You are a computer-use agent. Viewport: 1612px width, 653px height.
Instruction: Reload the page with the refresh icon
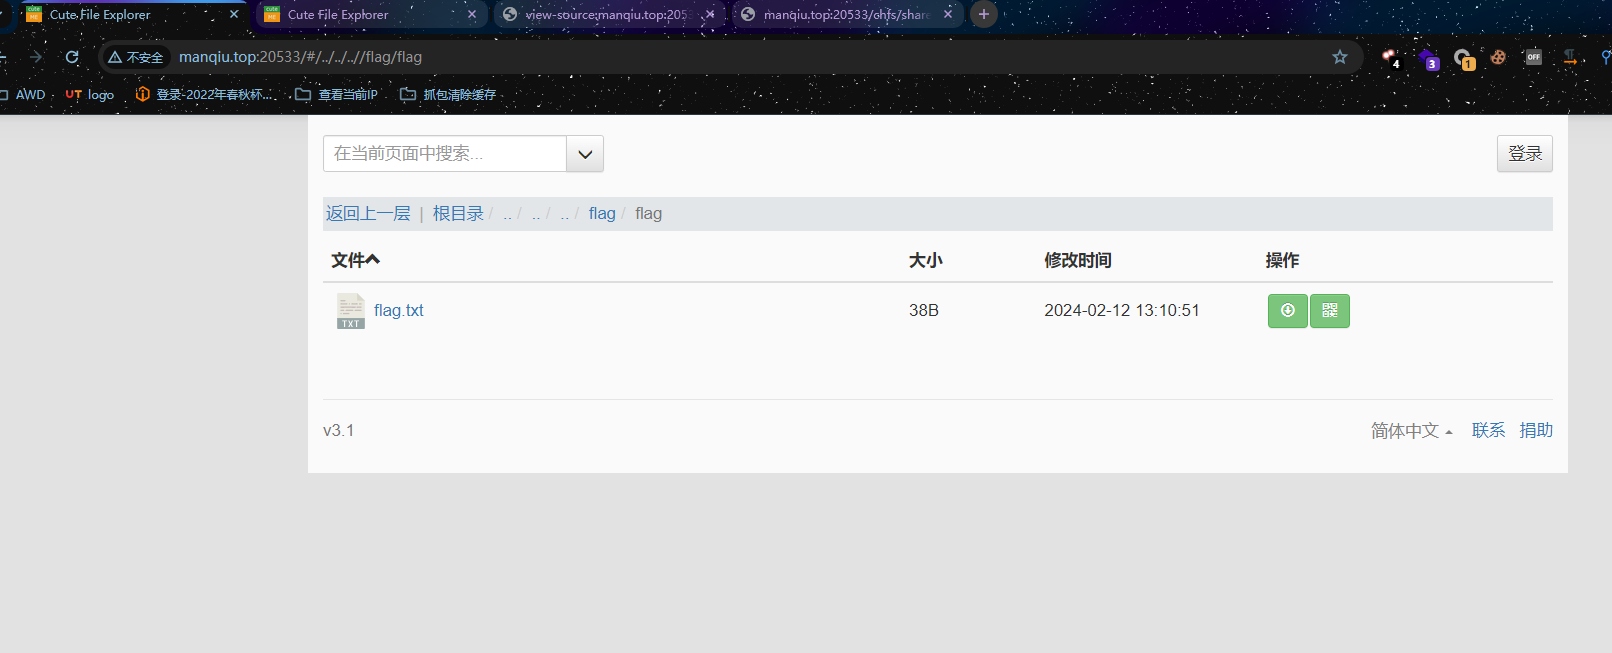(72, 57)
